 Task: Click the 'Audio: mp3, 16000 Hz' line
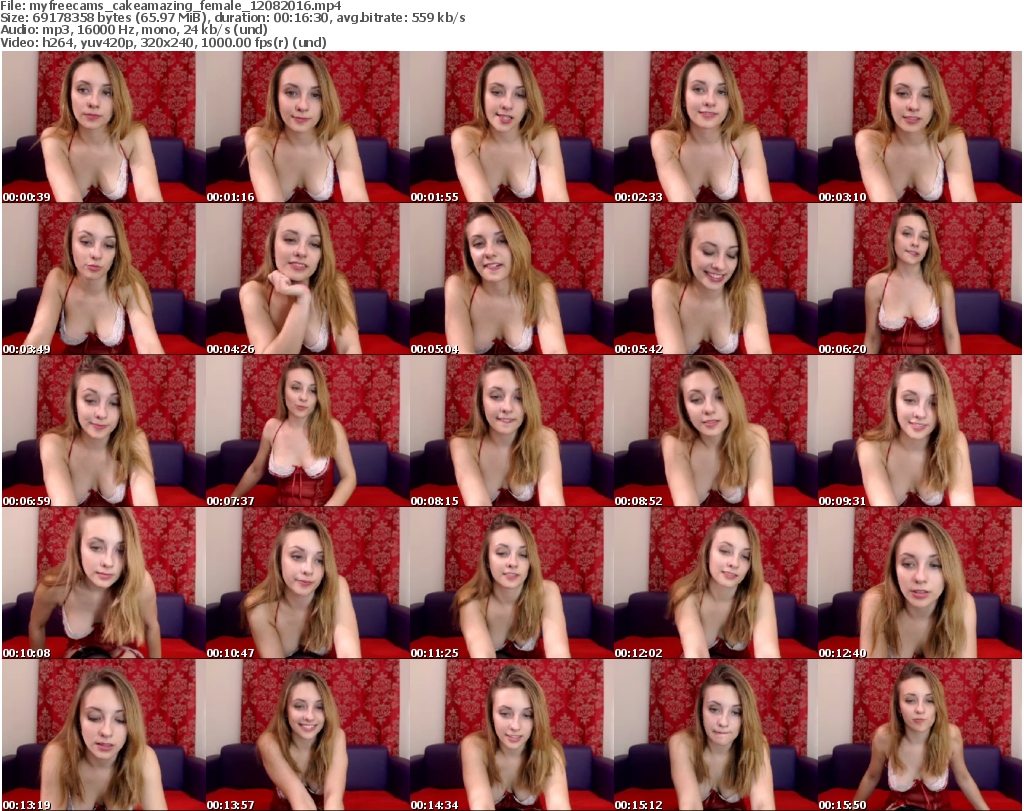[134, 30]
